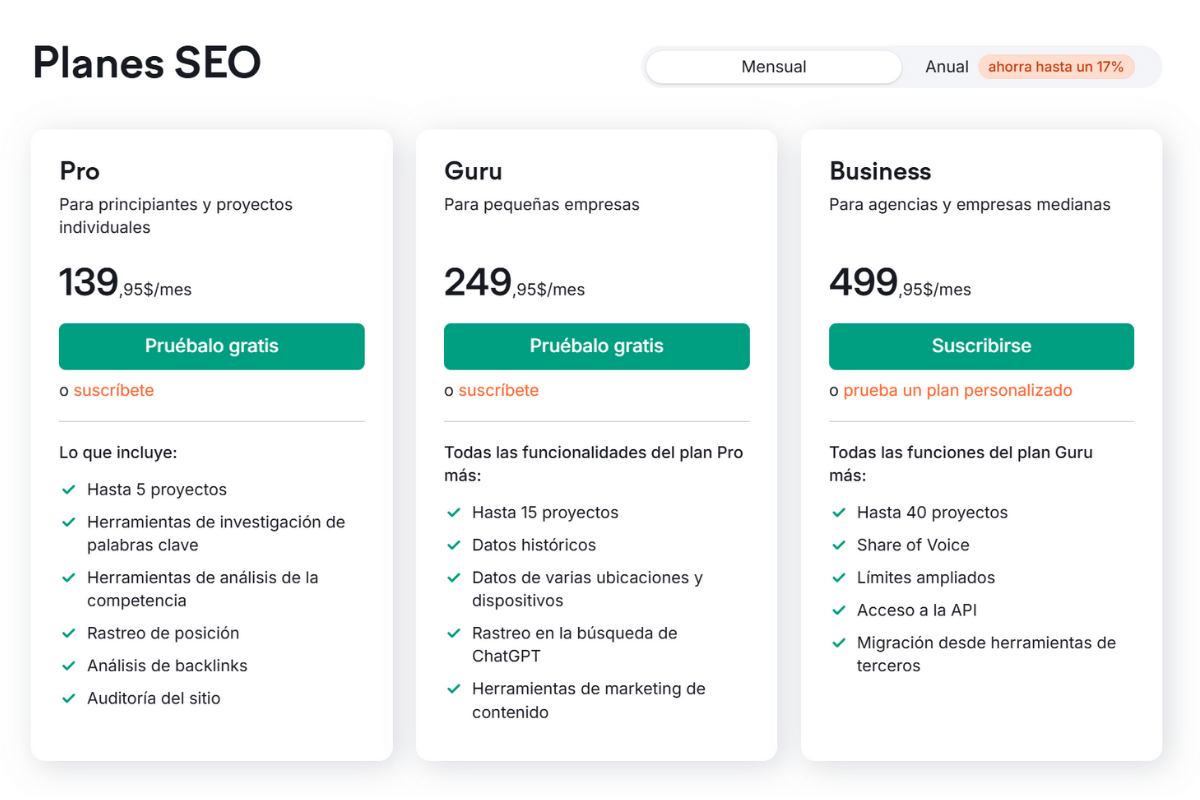The width and height of the screenshot is (1200, 800).
Task: Click checkmark beside Límites ampliados
Action: 839,578
